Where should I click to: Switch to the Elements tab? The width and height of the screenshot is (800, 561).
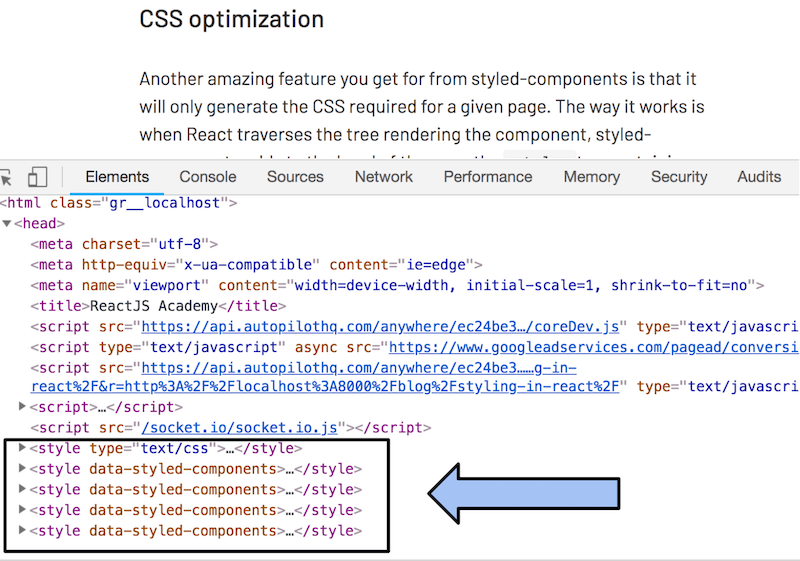[x=117, y=177]
